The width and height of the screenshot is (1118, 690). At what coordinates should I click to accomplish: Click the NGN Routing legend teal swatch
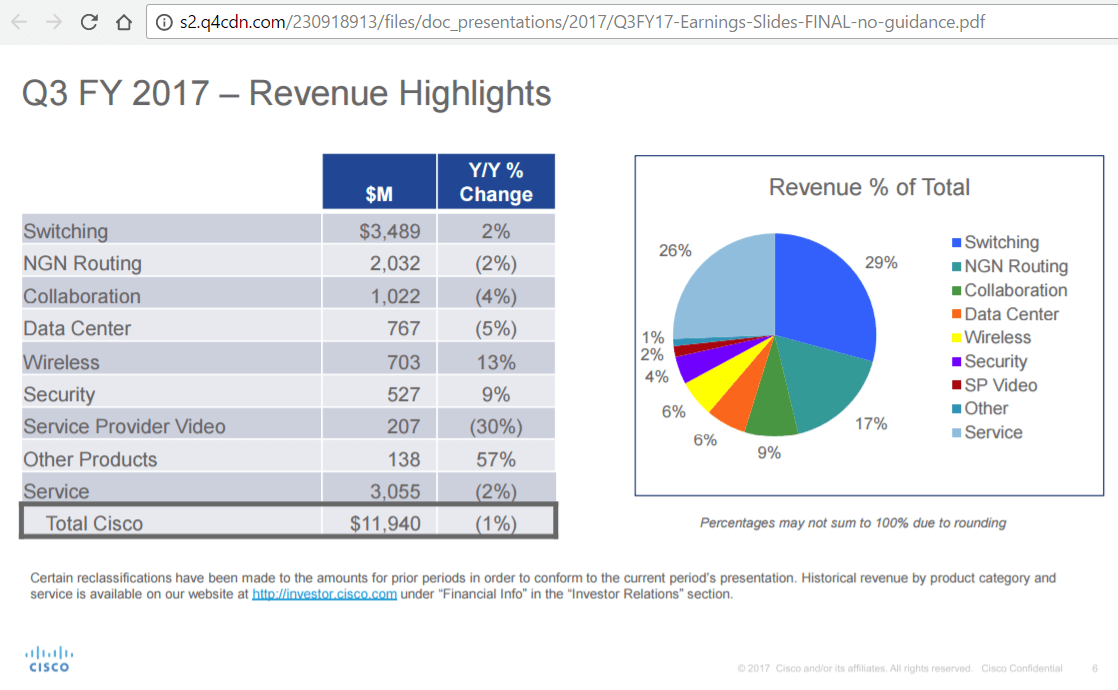click(956, 267)
